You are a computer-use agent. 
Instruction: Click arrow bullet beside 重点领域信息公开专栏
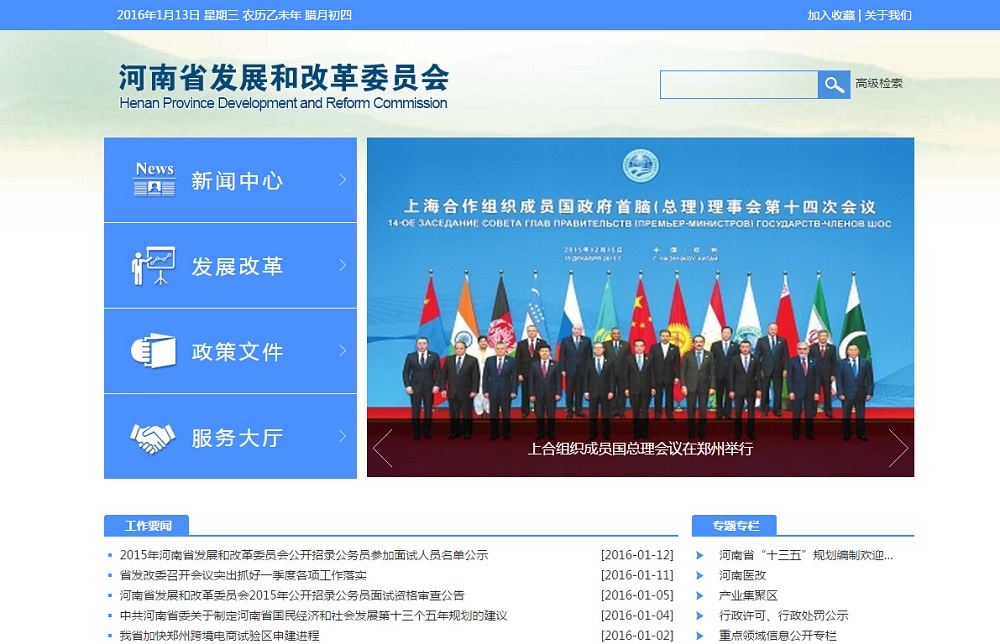point(700,636)
